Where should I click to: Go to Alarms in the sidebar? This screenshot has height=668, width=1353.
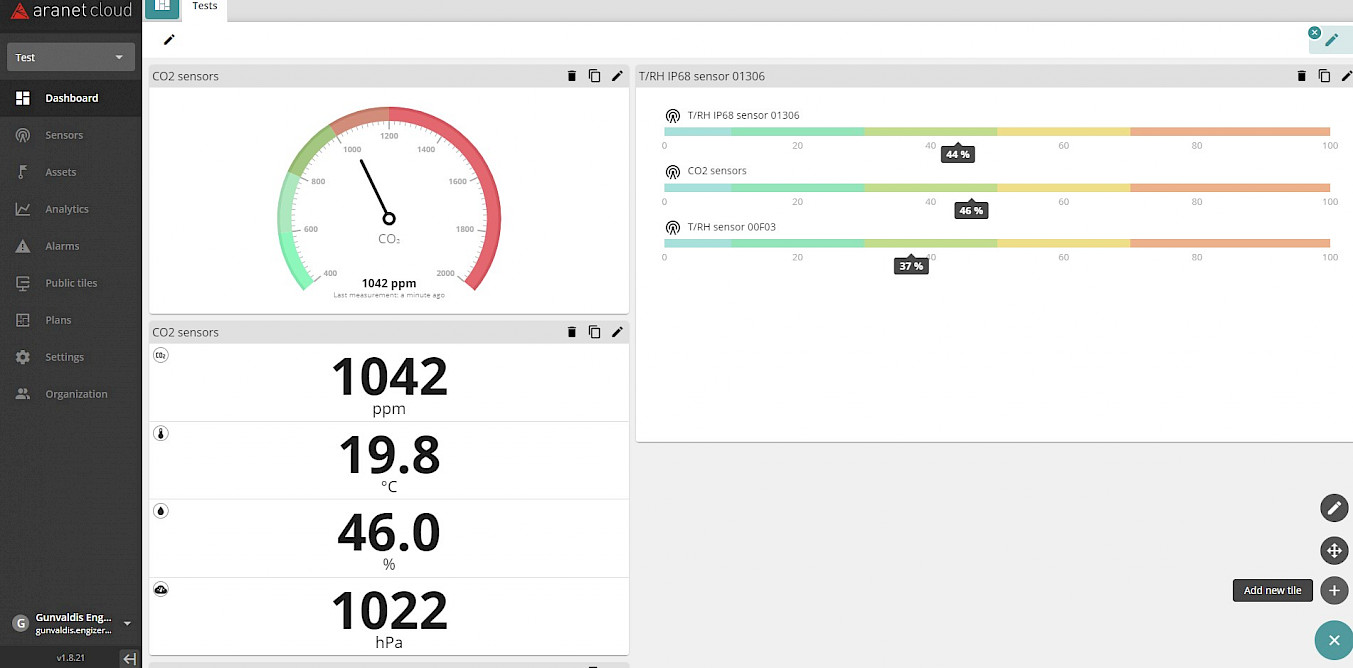pyautogui.click(x=62, y=246)
